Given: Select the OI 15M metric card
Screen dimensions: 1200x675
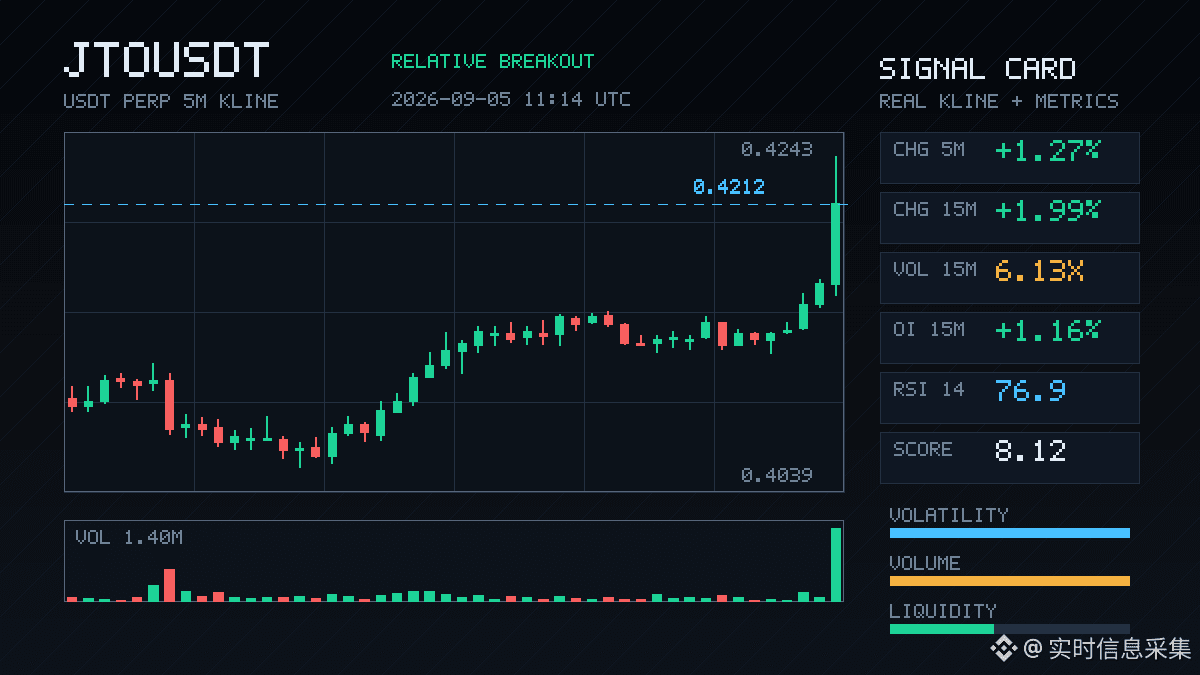Looking at the screenshot, I should (x=1009, y=337).
